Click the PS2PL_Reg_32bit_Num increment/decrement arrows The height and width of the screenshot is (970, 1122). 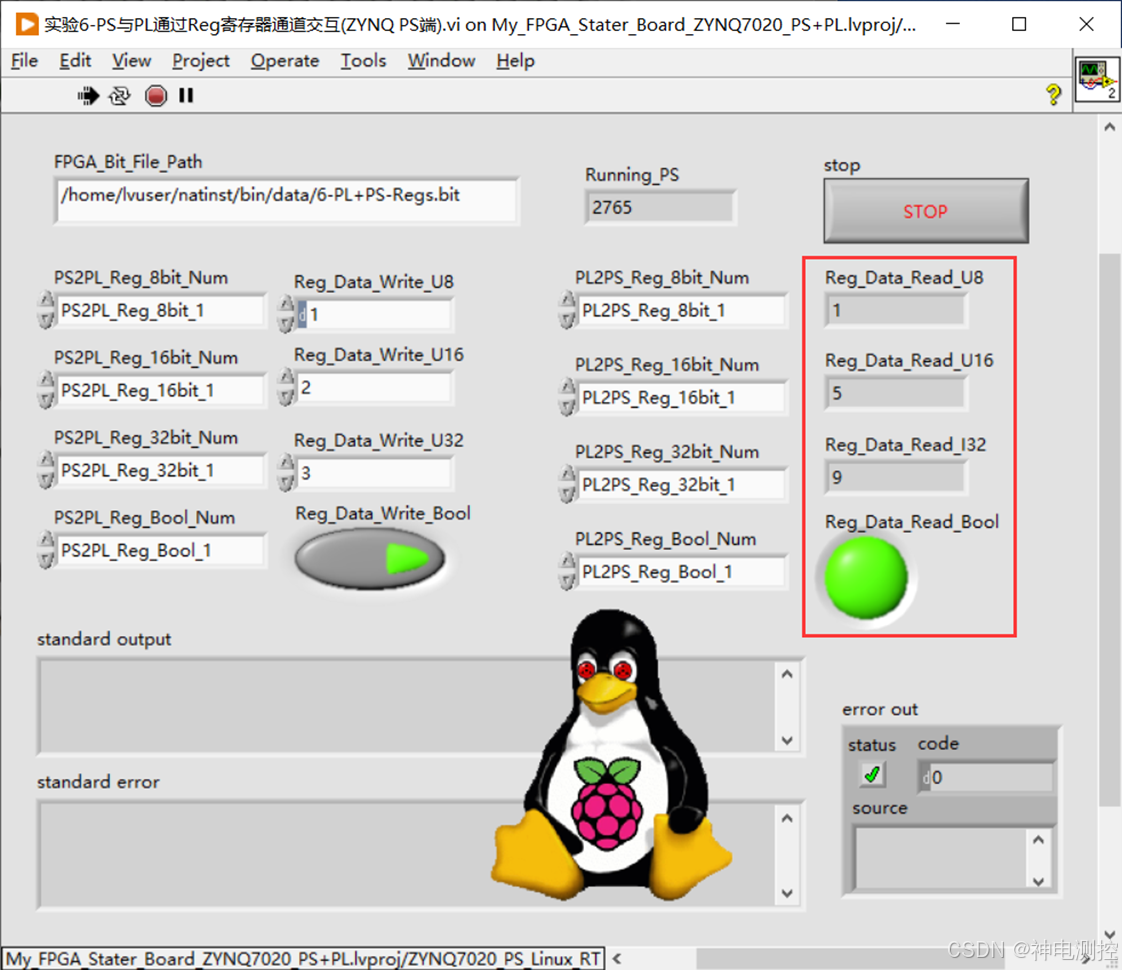pos(47,471)
